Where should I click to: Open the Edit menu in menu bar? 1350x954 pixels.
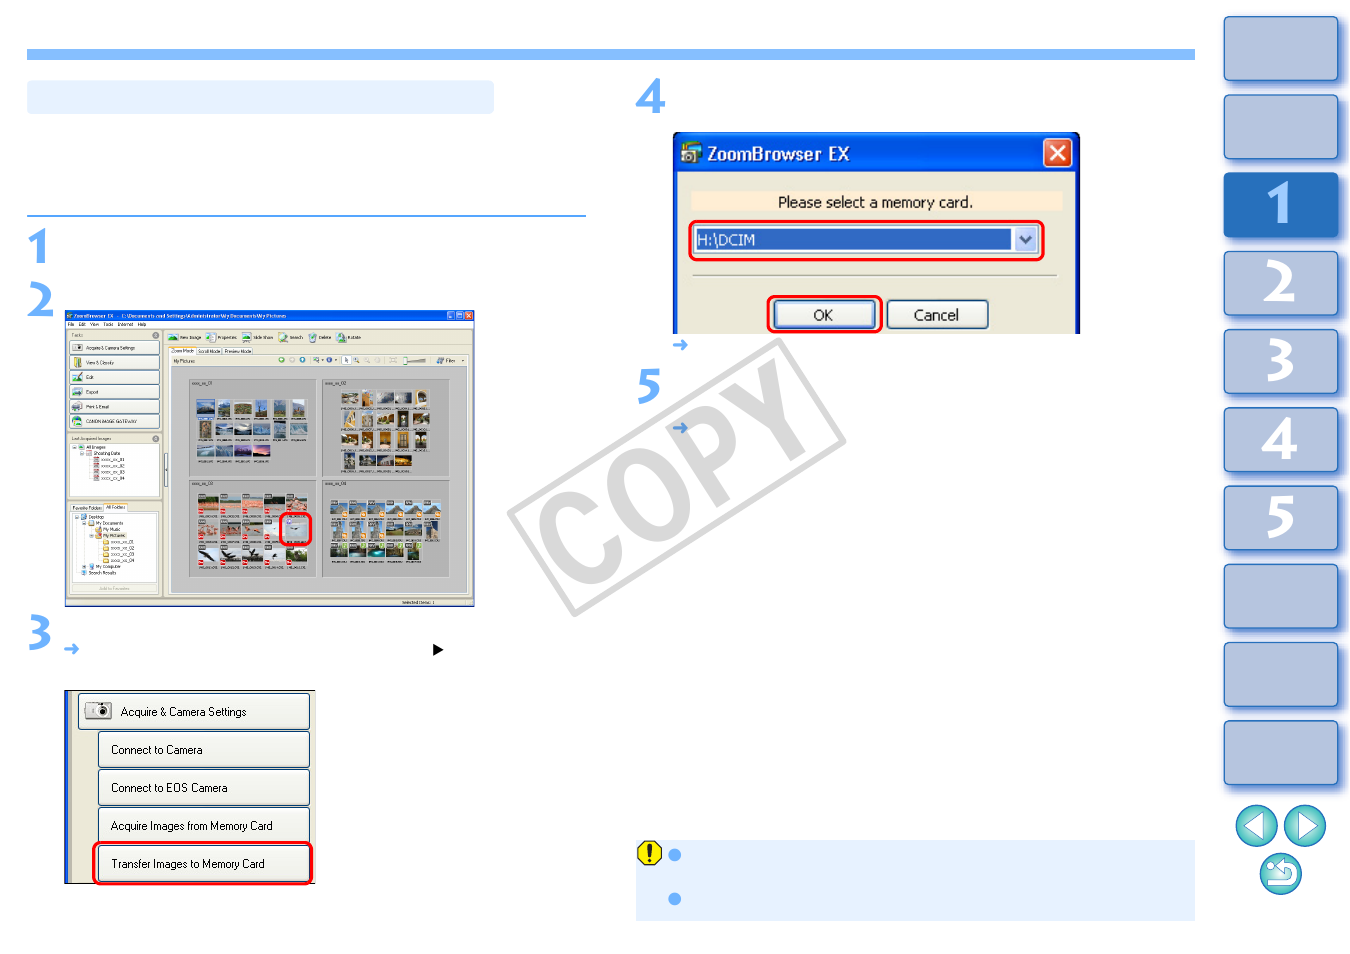(82, 324)
